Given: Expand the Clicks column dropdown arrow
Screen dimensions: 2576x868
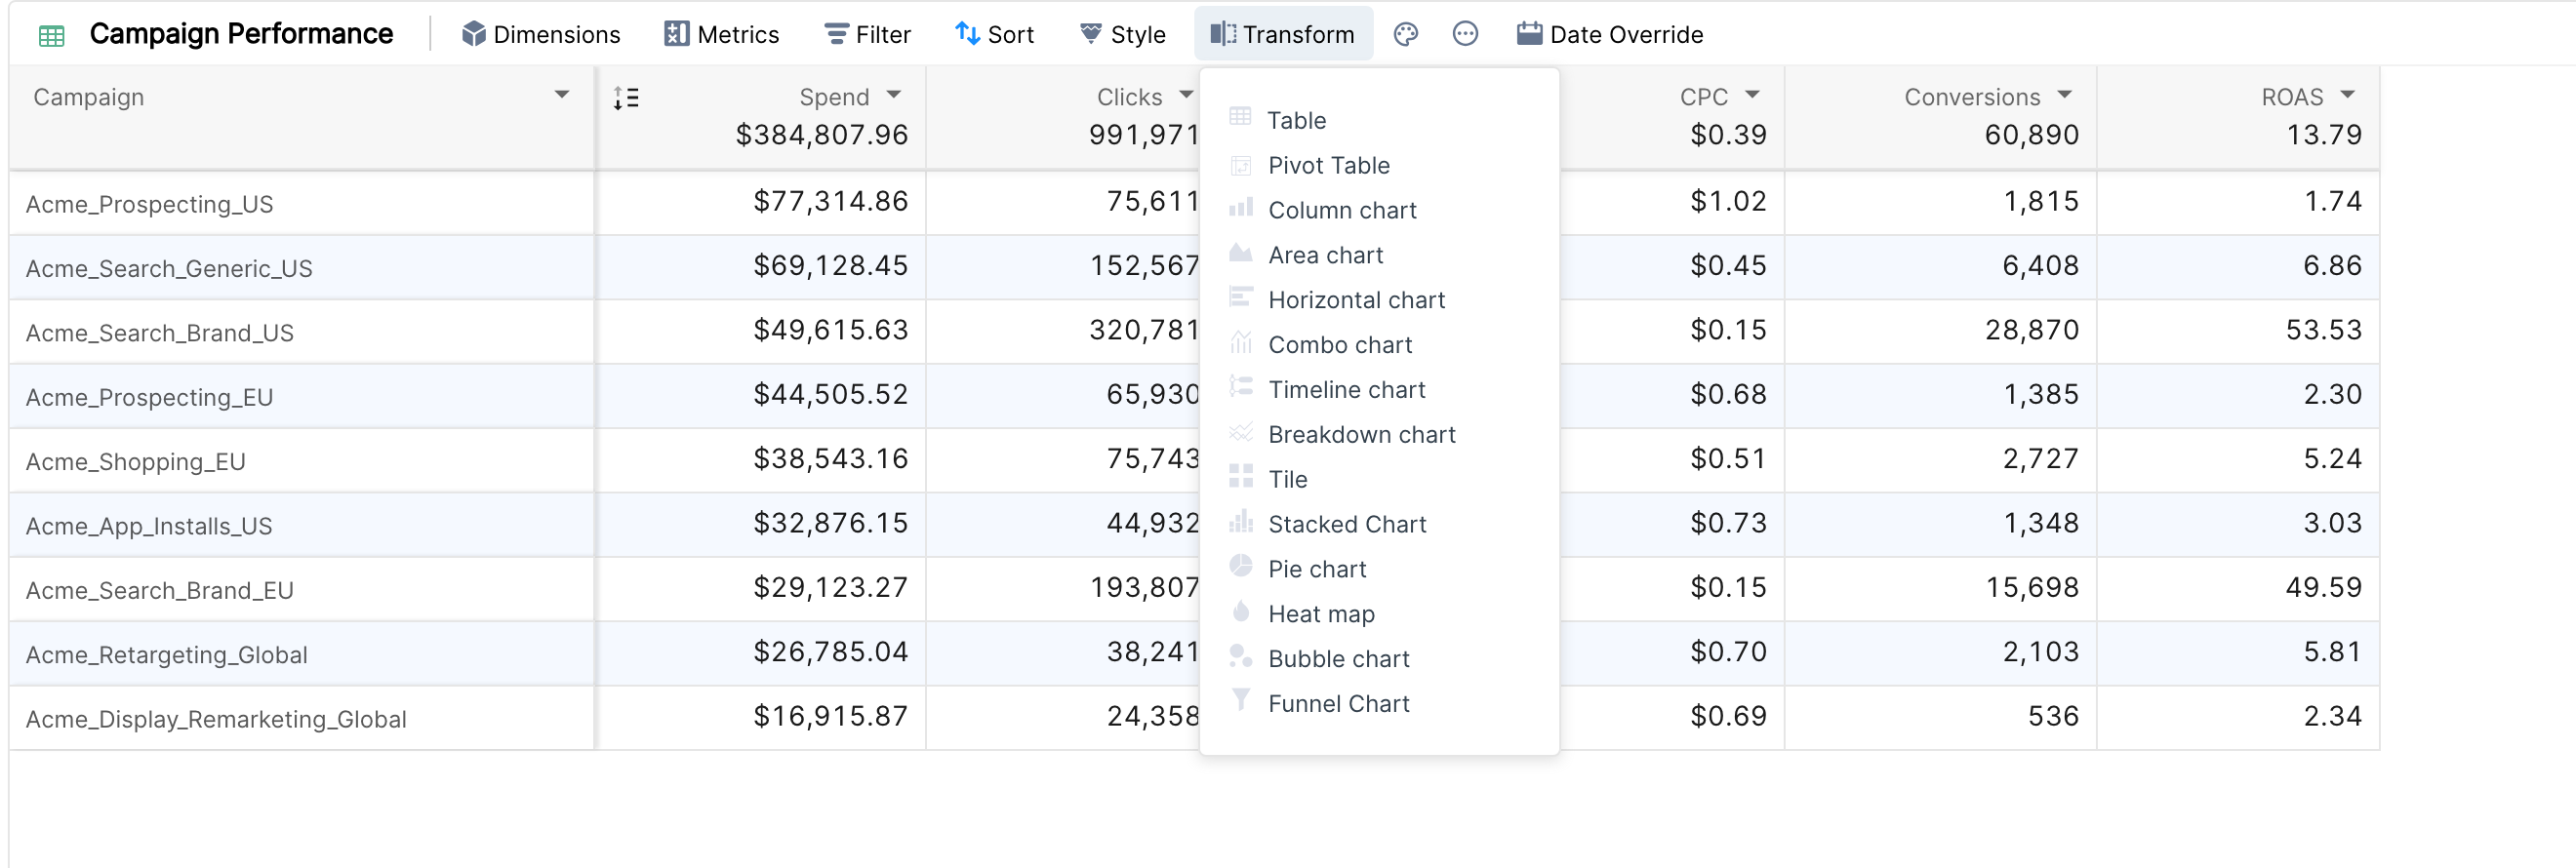Looking at the screenshot, I should tap(1186, 95).
